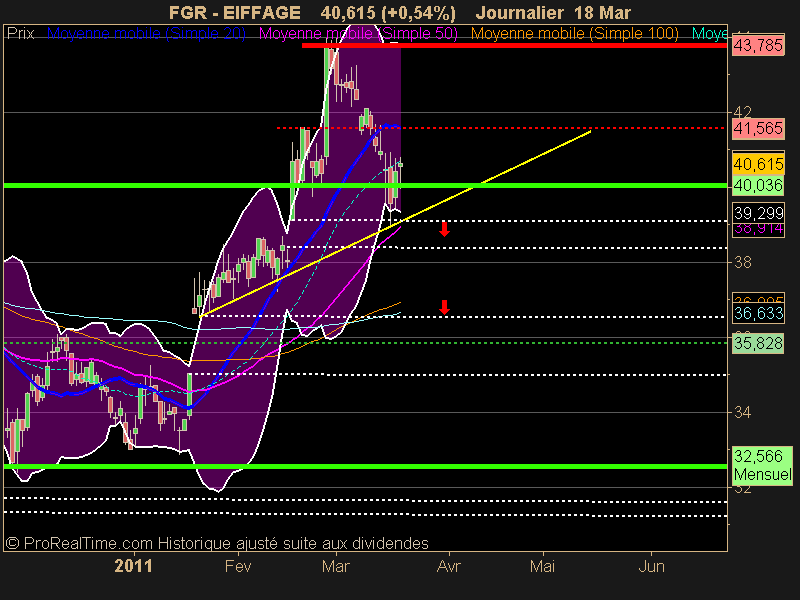Click the lower red down arrow marker
This screenshot has width=800, height=600.
coord(444,307)
